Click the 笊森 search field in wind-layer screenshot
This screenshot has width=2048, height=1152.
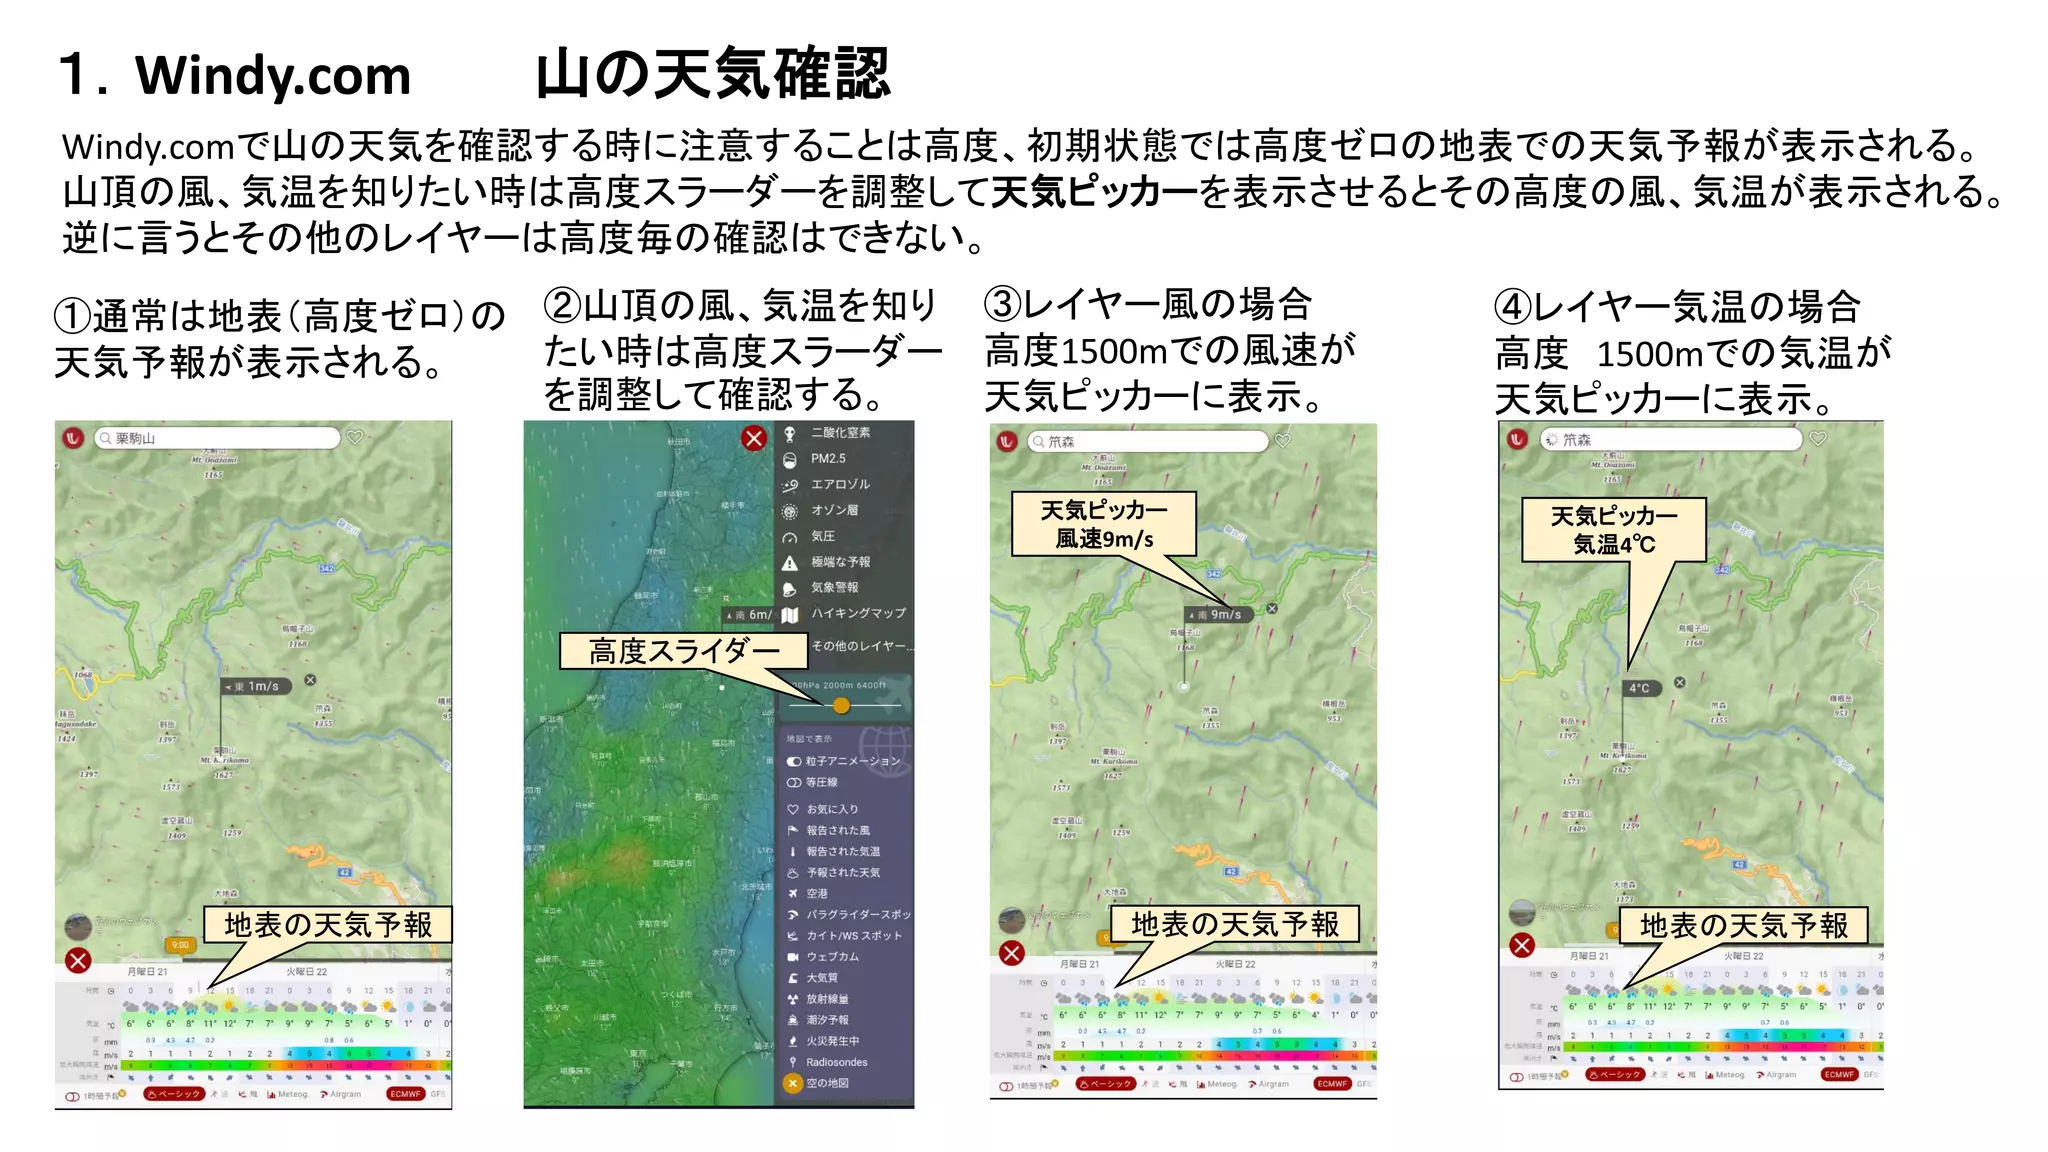[1148, 441]
